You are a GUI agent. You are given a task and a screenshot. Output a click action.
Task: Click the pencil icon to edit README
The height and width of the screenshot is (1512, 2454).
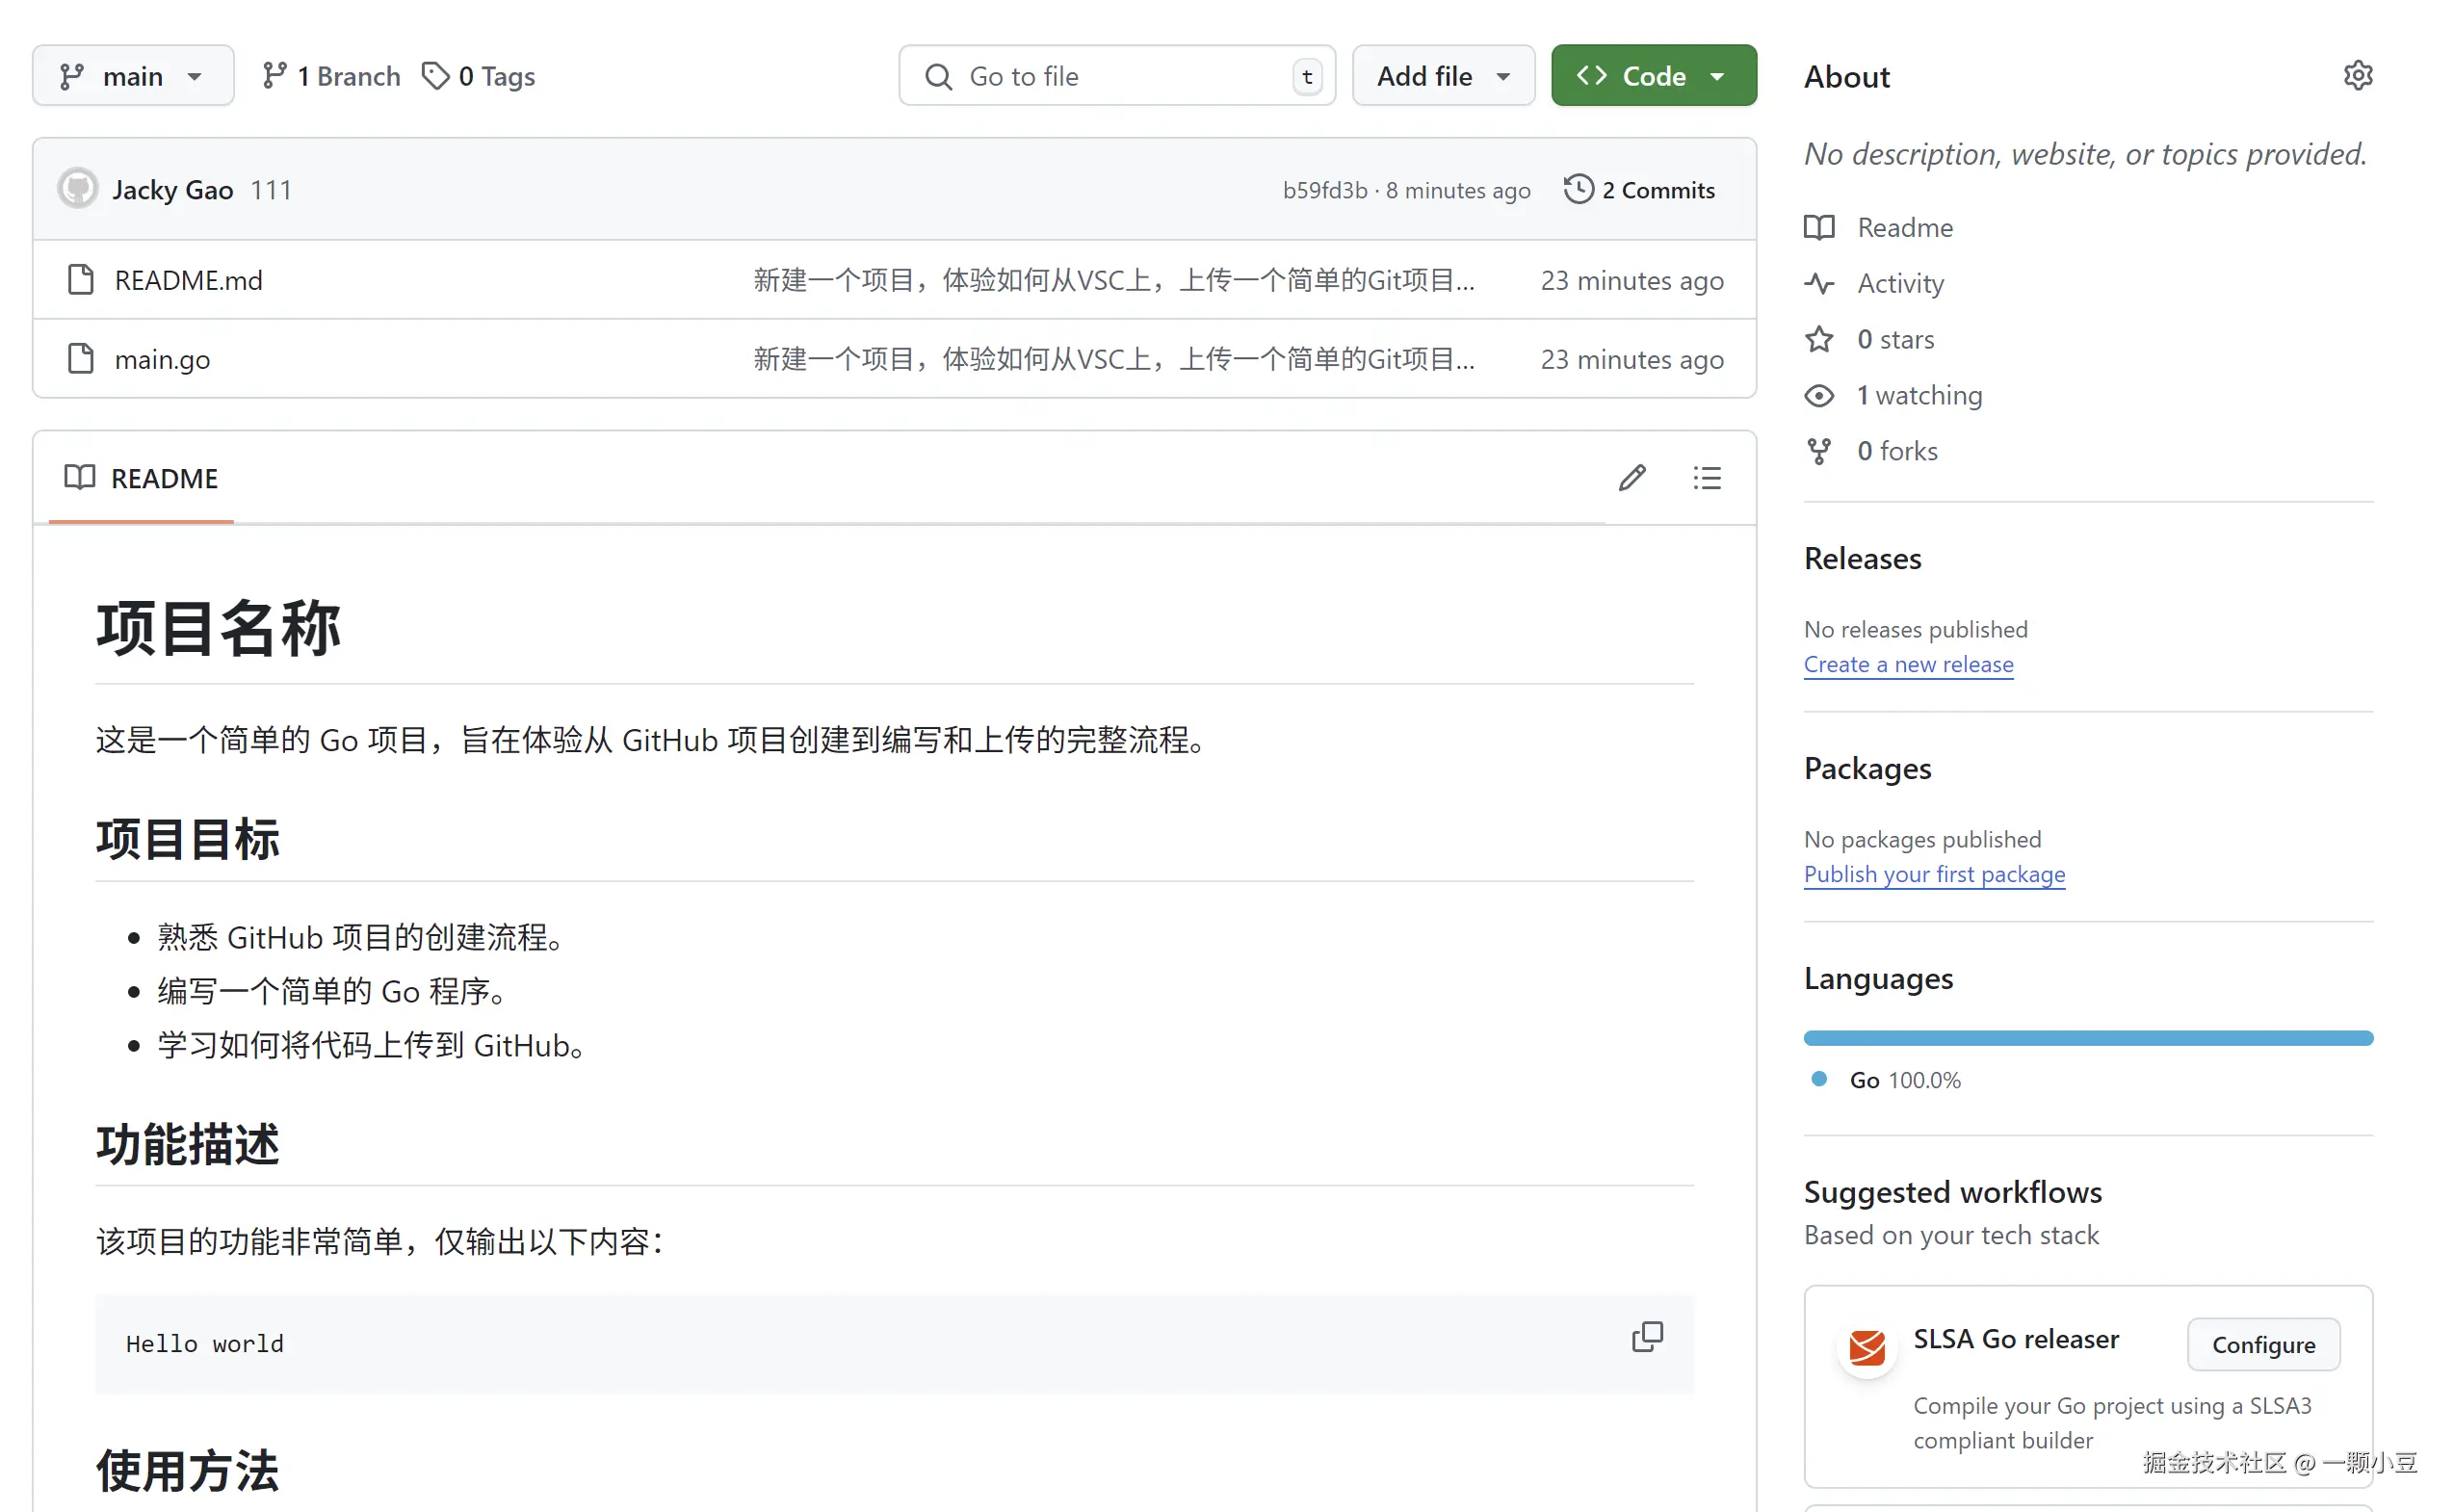(x=1631, y=478)
